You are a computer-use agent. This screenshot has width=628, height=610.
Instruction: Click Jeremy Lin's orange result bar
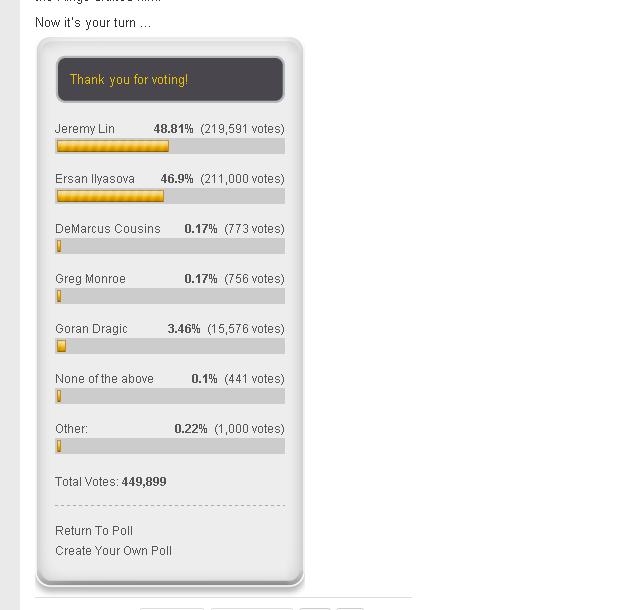[112, 146]
